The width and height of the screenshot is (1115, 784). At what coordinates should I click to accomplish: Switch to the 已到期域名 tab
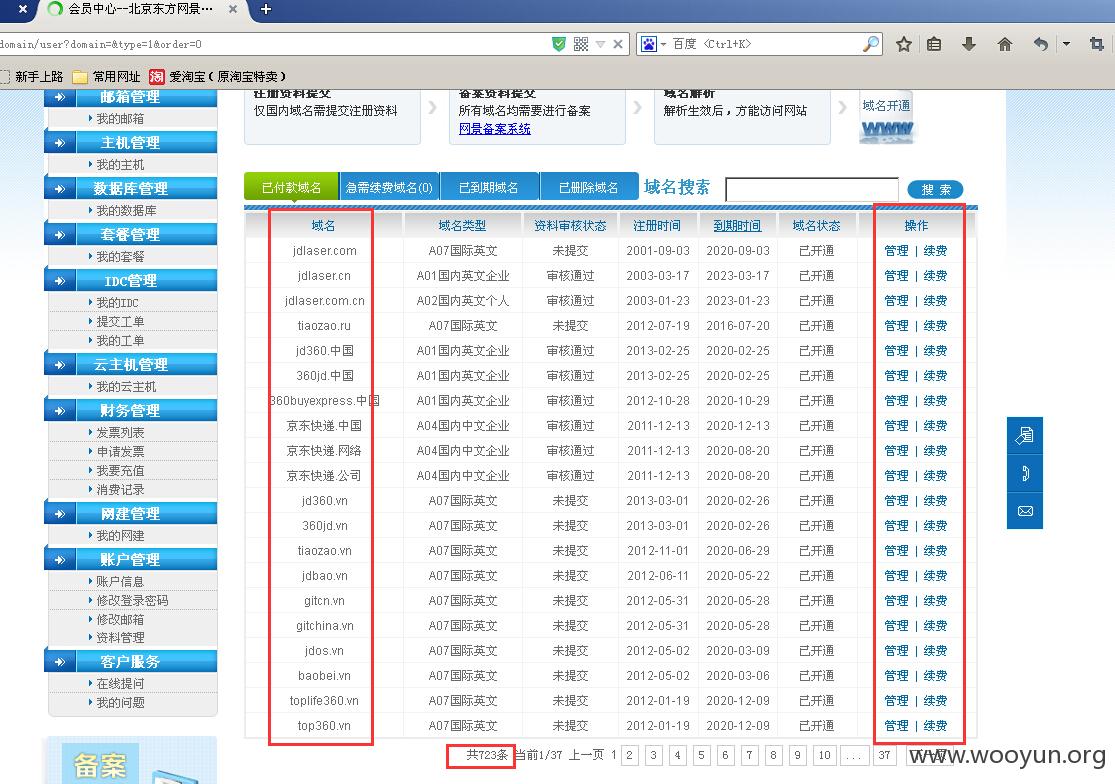tap(489, 188)
